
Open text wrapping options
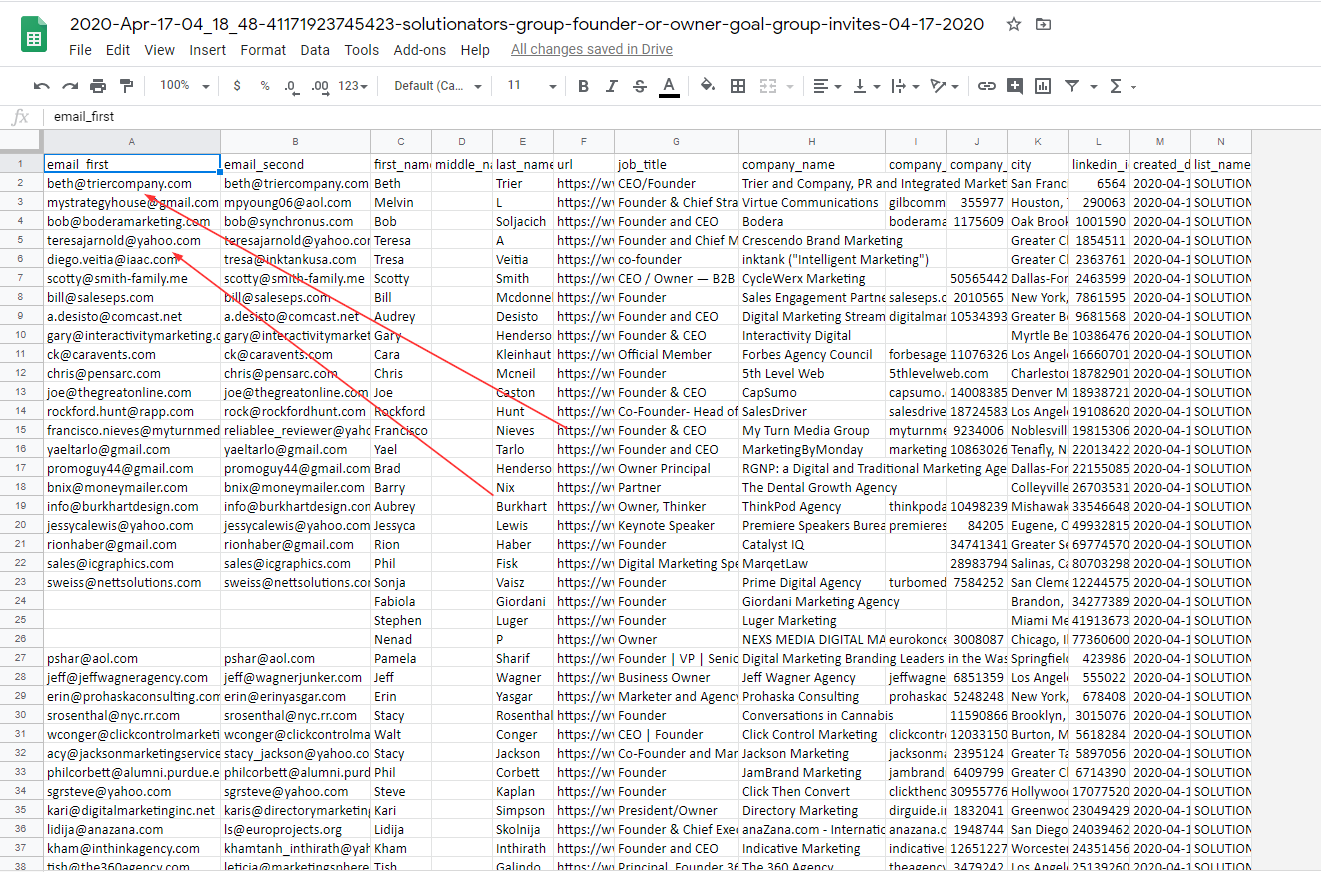coord(903,86)
